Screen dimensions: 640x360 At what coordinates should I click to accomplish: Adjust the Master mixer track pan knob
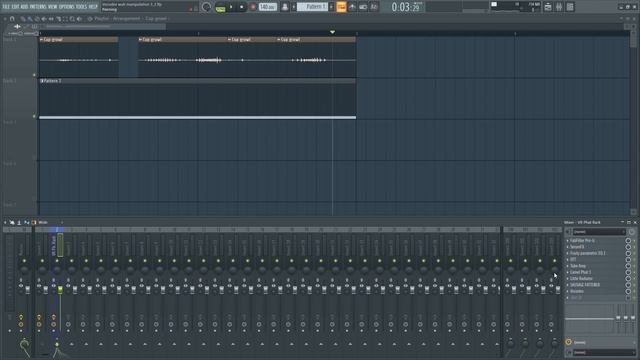coord(24,270)
